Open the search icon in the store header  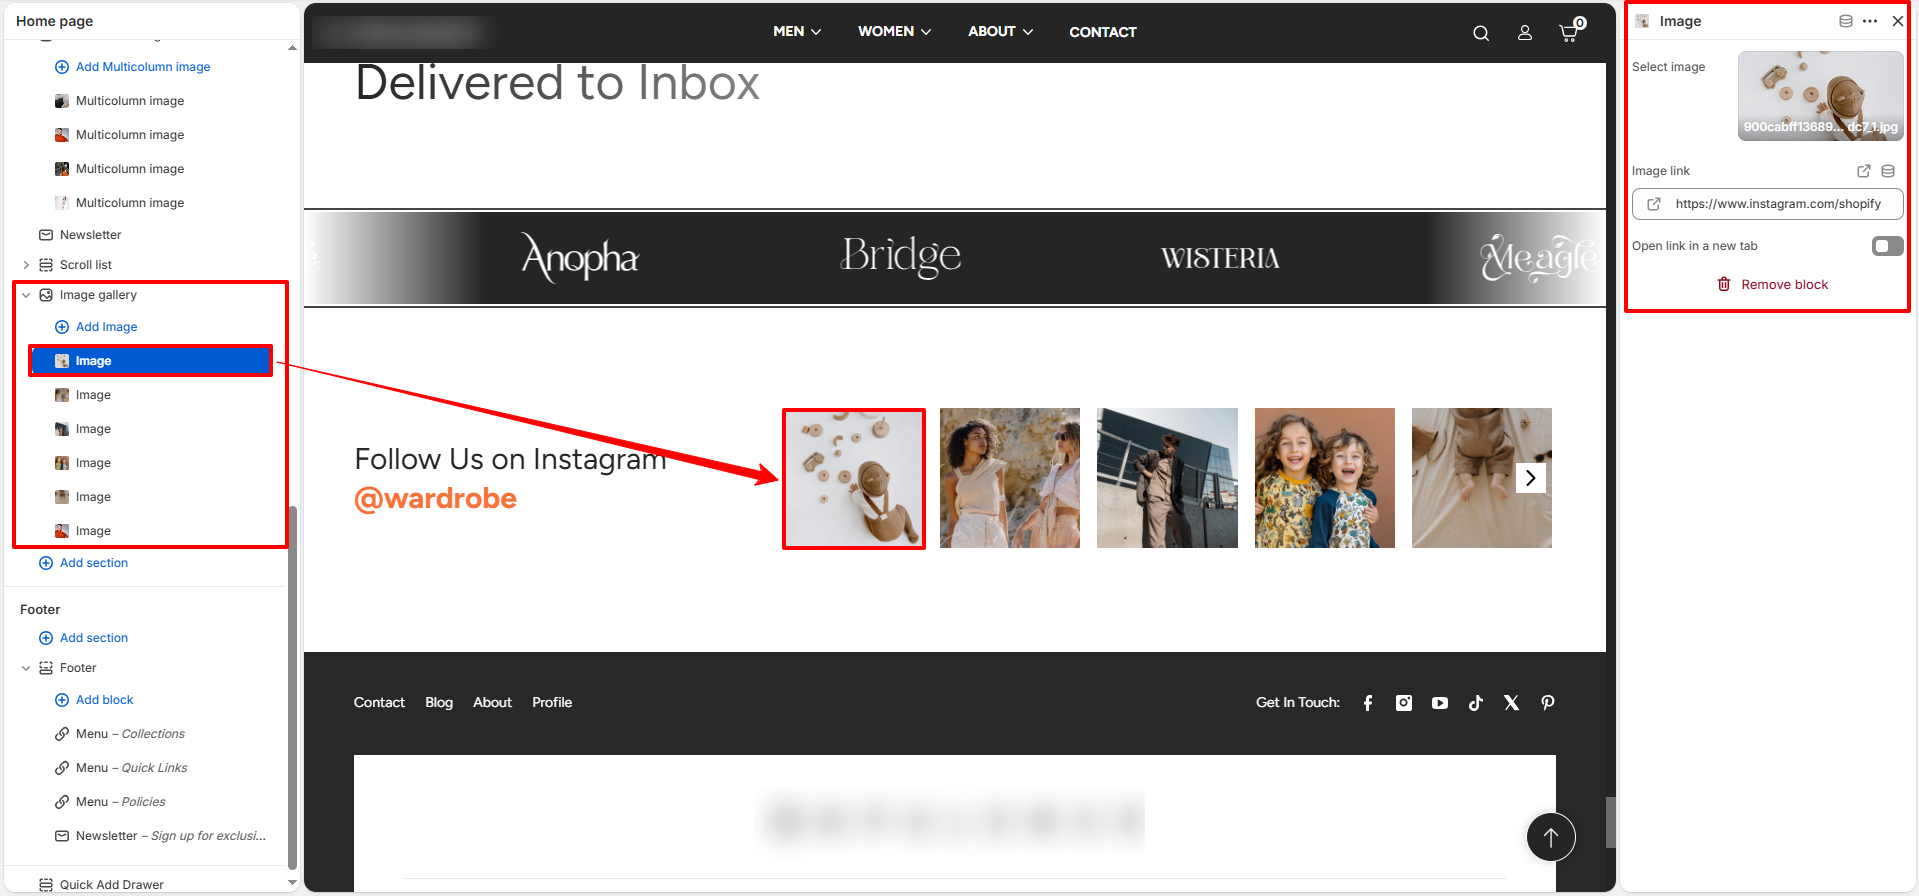click(1481, 33)
